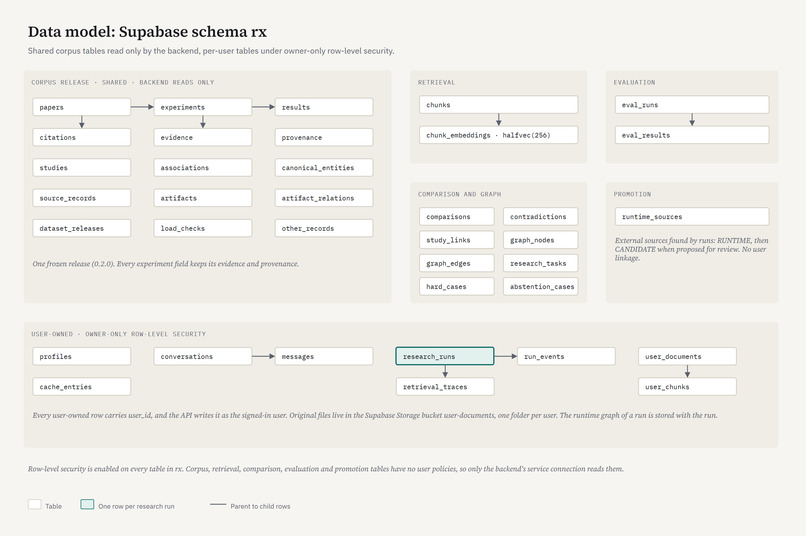Click the cache_entries table

82,386
